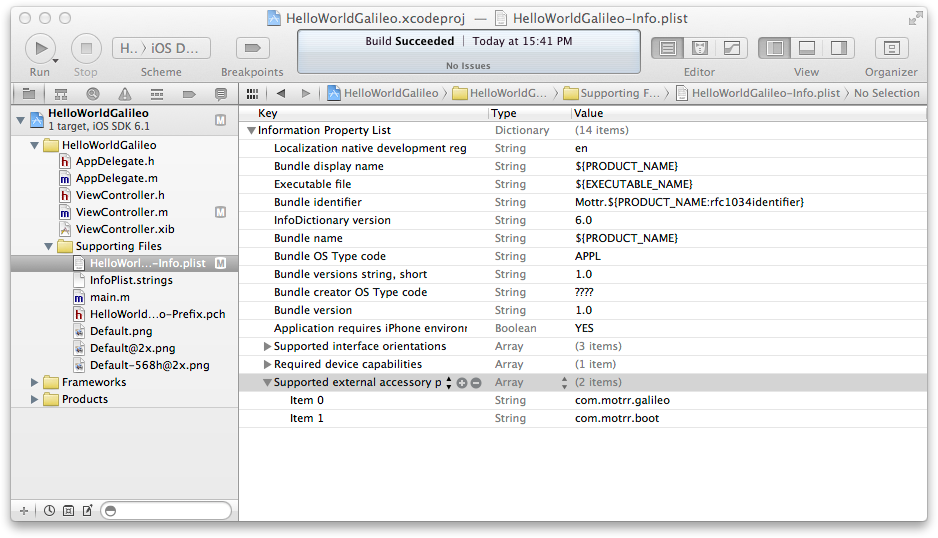This screenshot has height=538, width=938.
Task: Click HelloWorldG... folder in jump bar
Action: pyautogui.click(x=500, y=93)
